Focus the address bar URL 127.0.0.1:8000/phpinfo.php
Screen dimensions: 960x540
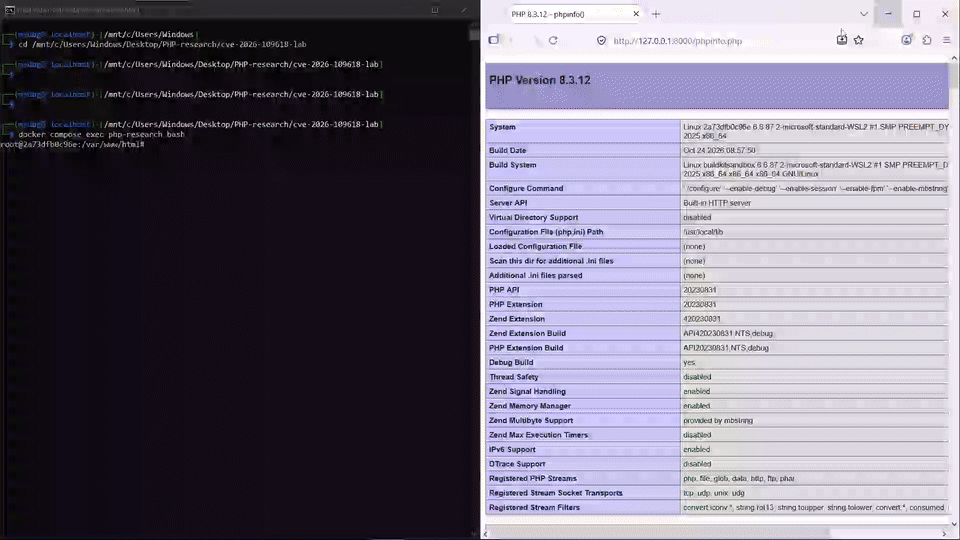point(677,41)
